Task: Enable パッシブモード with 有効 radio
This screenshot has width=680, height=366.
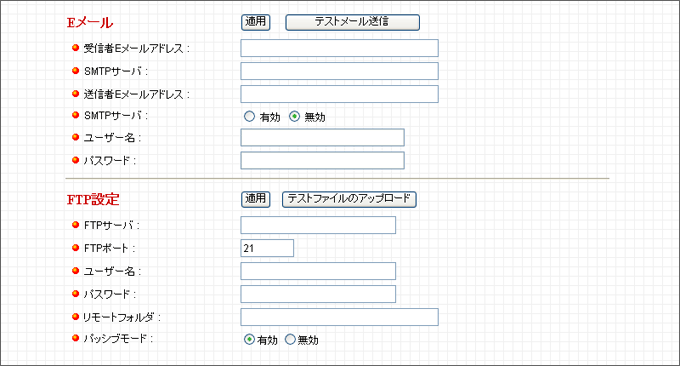Action: click(x=249, y=340)
